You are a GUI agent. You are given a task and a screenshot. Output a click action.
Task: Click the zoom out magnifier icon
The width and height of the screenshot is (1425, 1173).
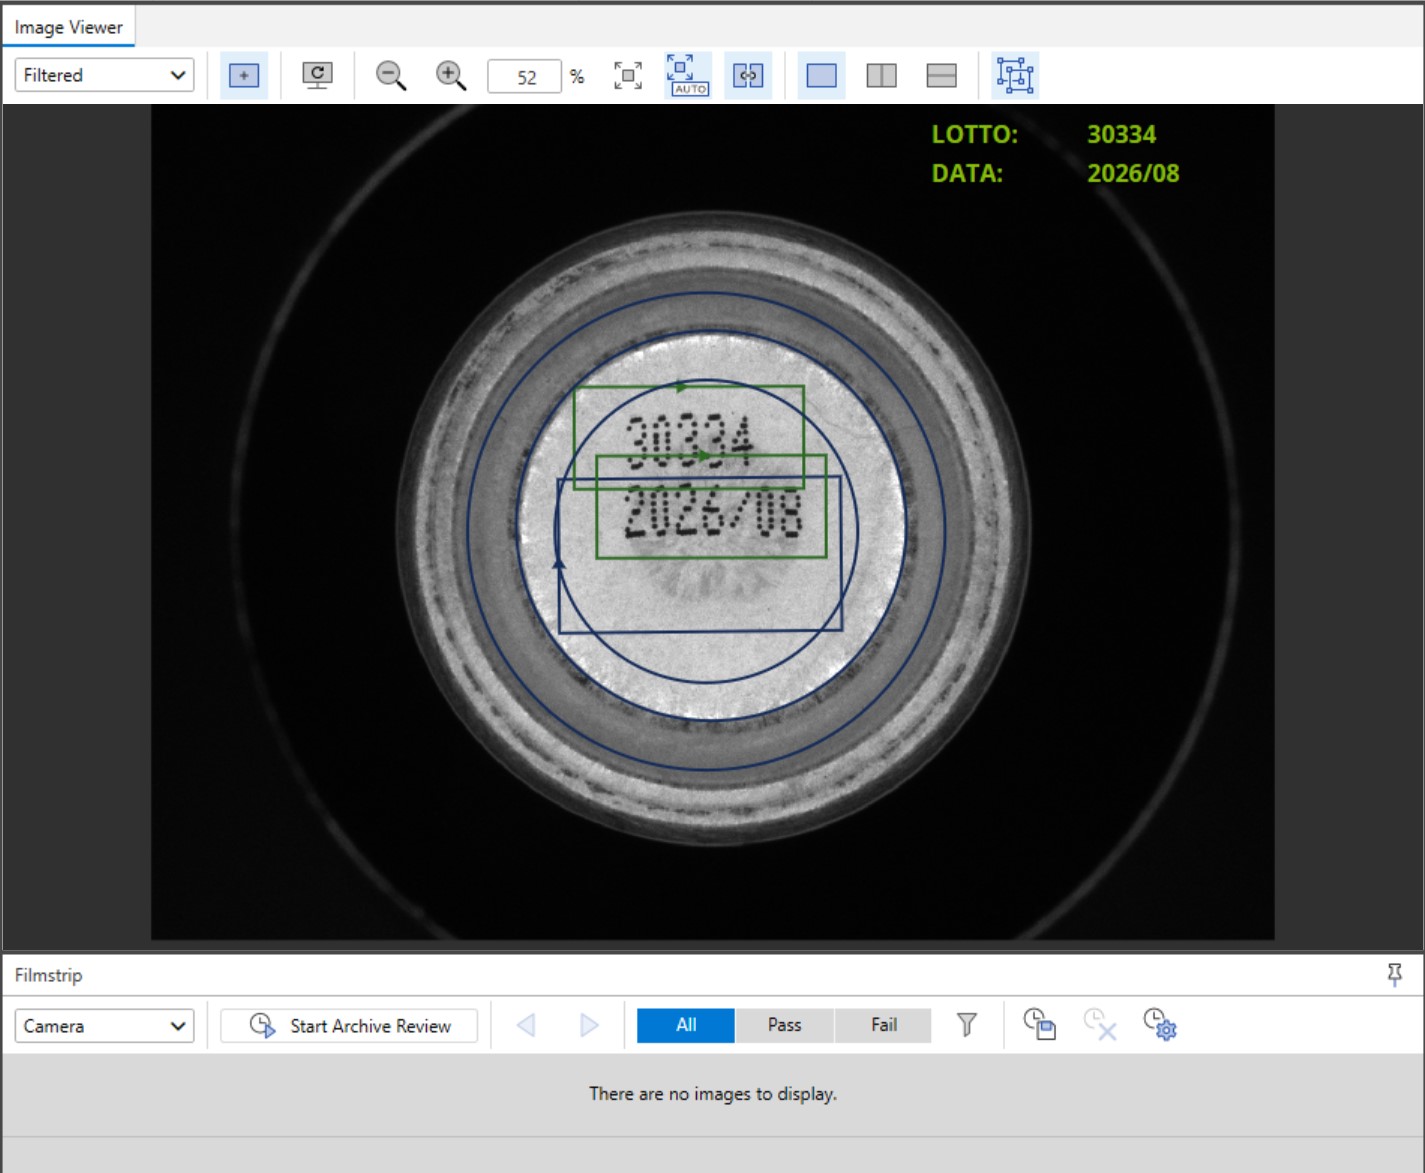point(390,76)
